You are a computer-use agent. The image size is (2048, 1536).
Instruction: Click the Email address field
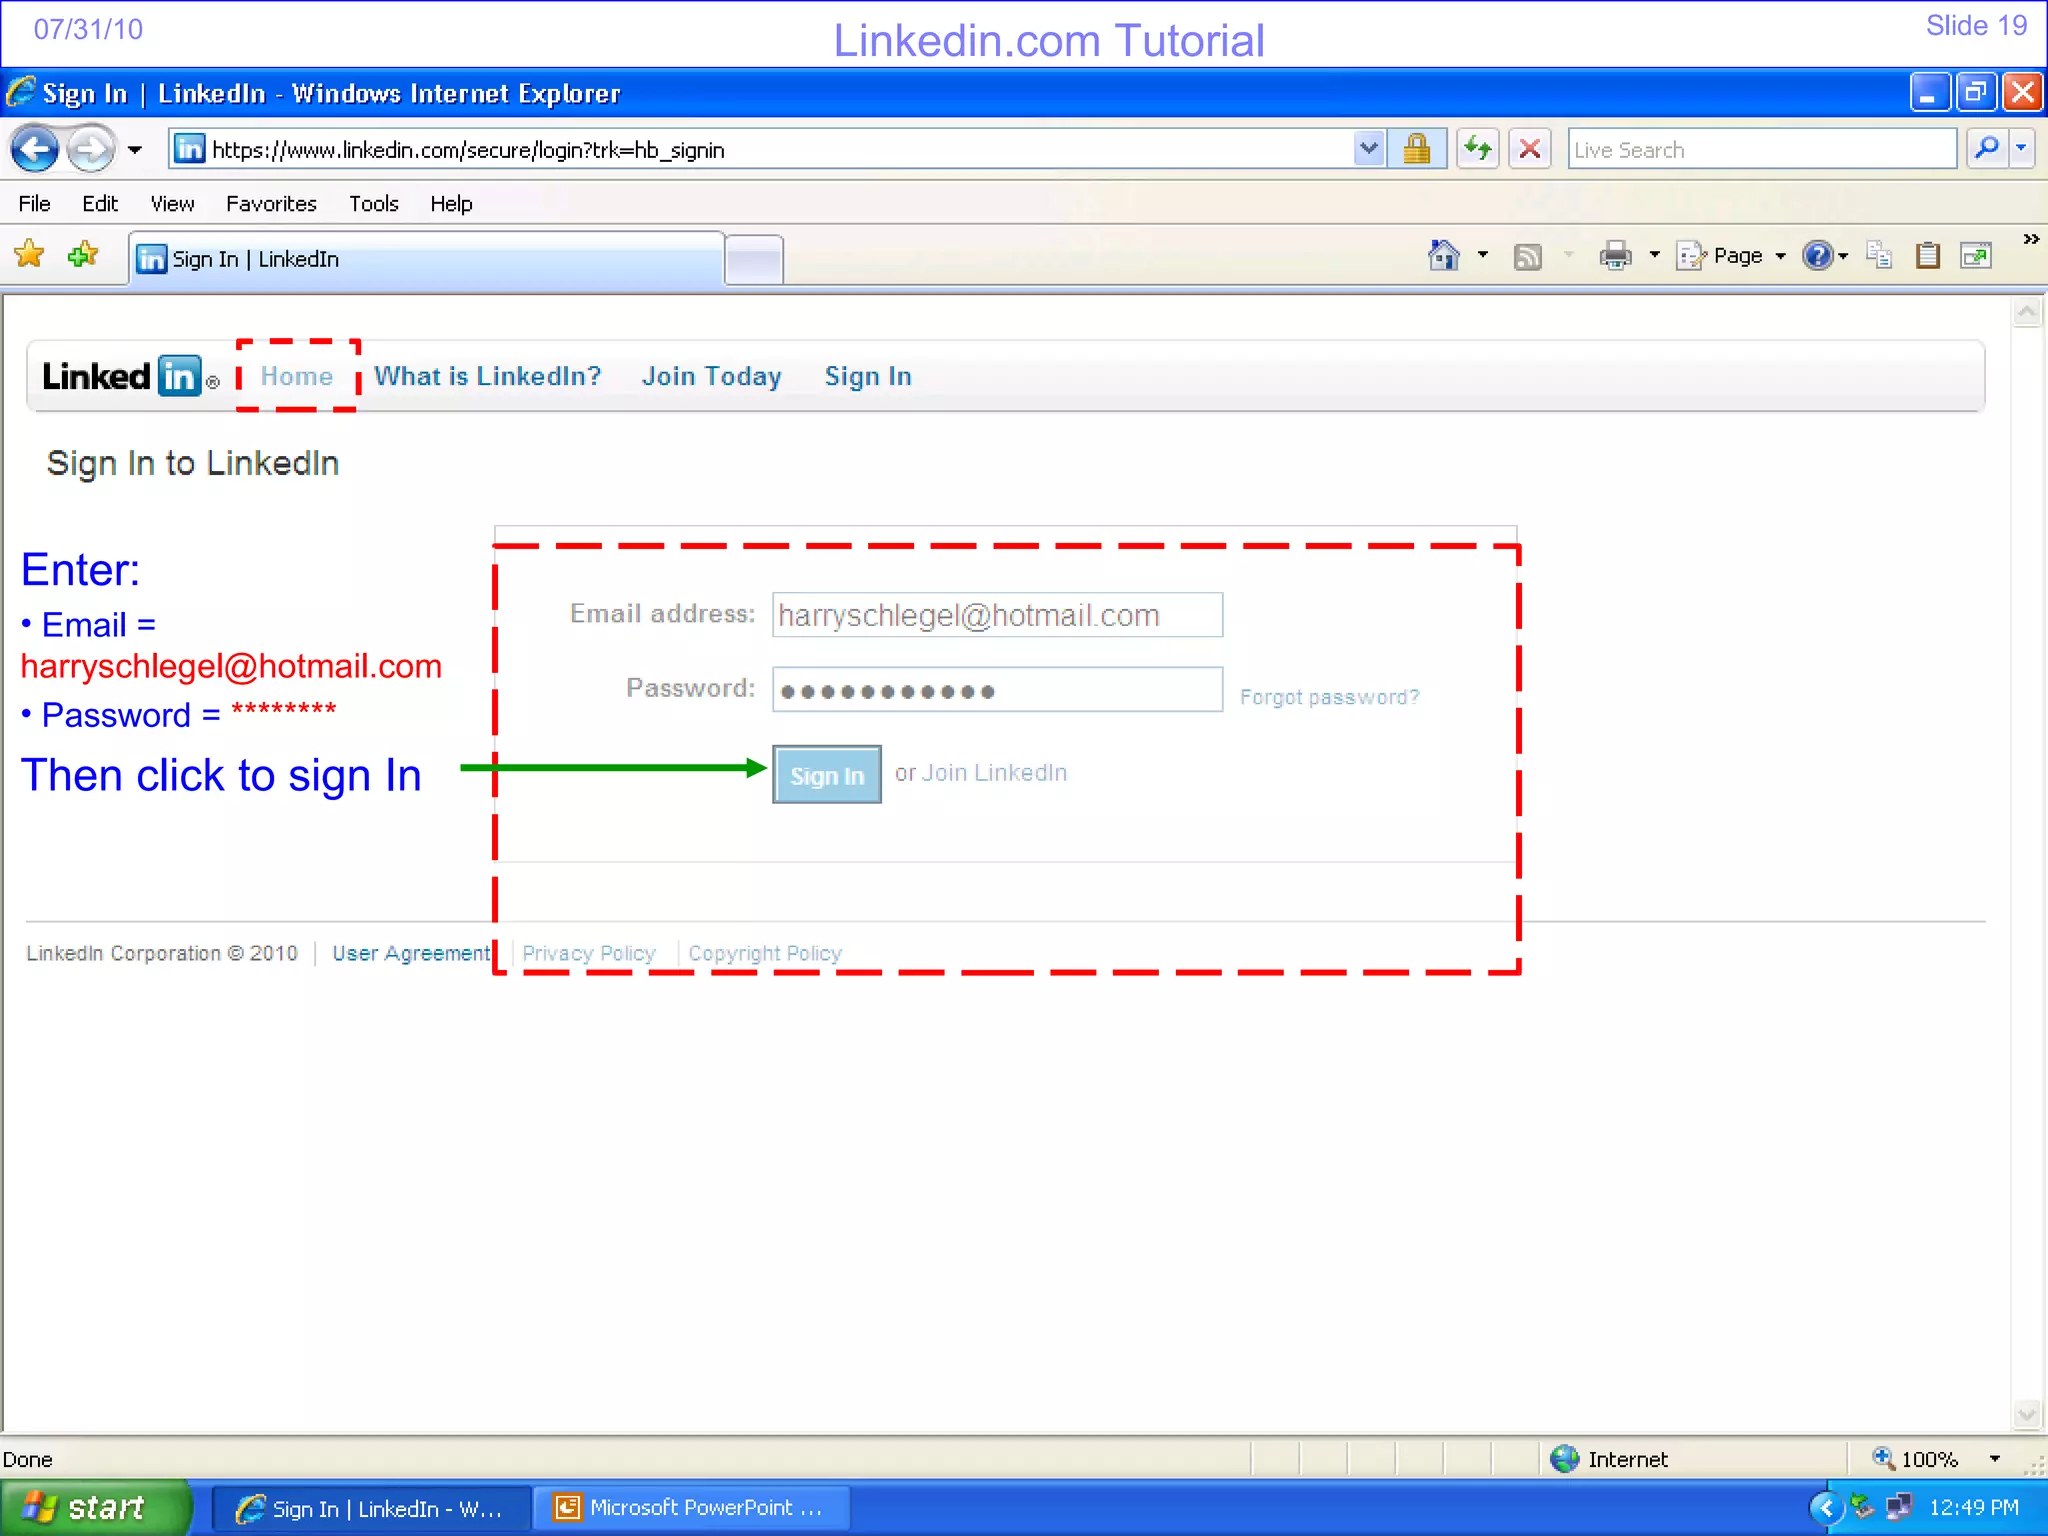point(997,615)
